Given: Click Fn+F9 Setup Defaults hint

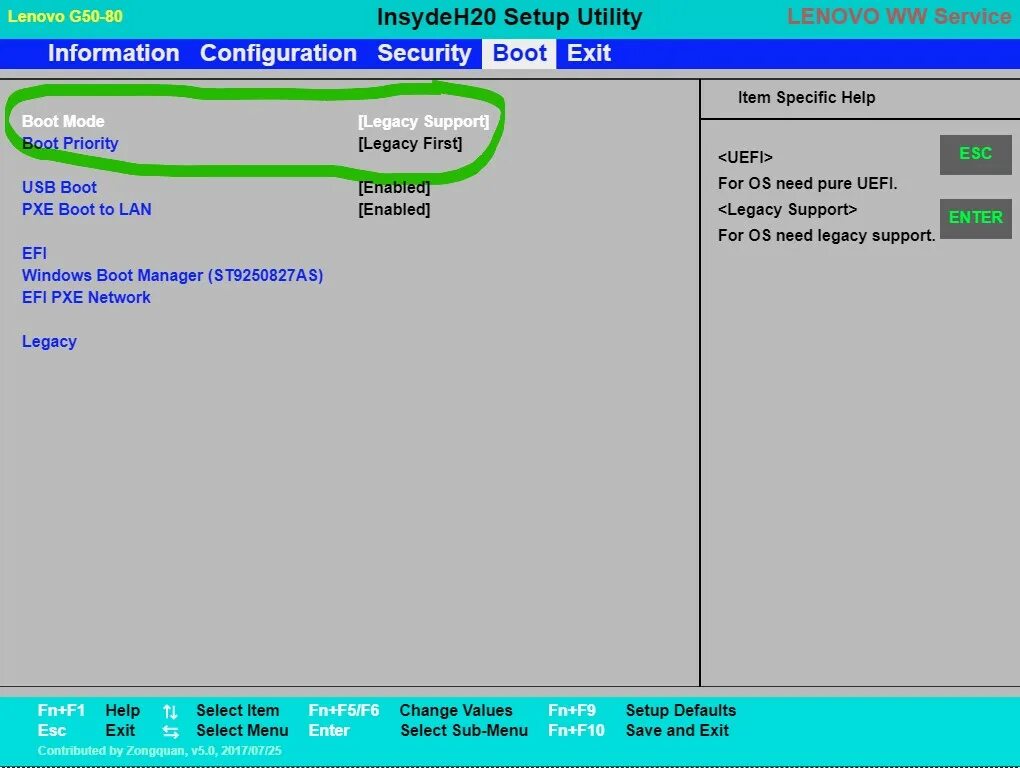Looking at the screenshot, I should [x=642, y=711].
